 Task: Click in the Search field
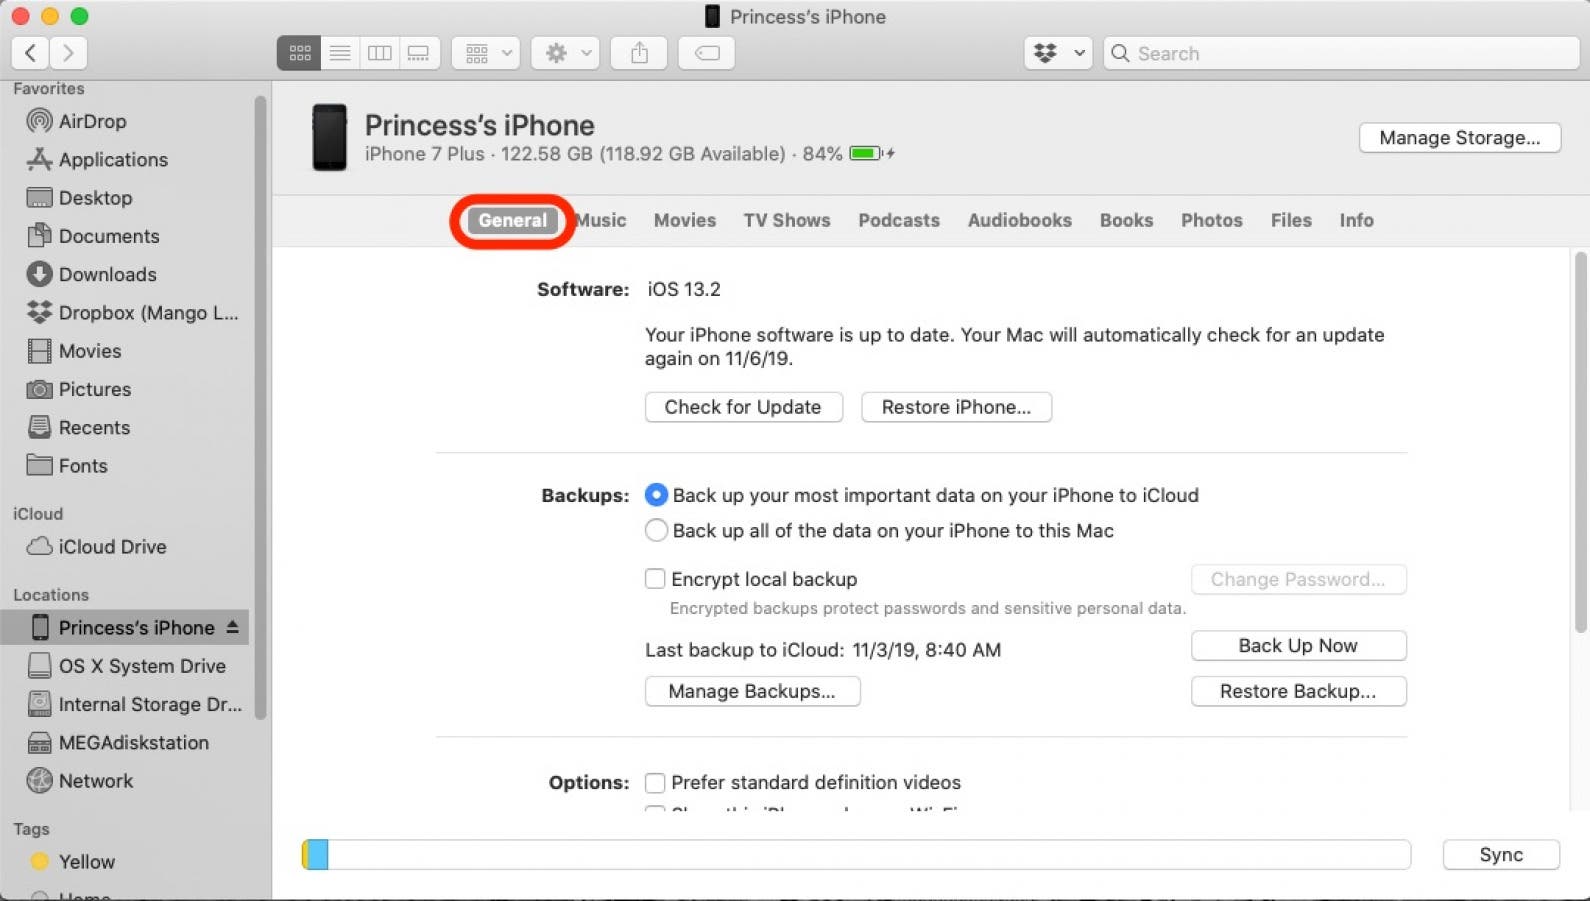(x=1341, y=53)
